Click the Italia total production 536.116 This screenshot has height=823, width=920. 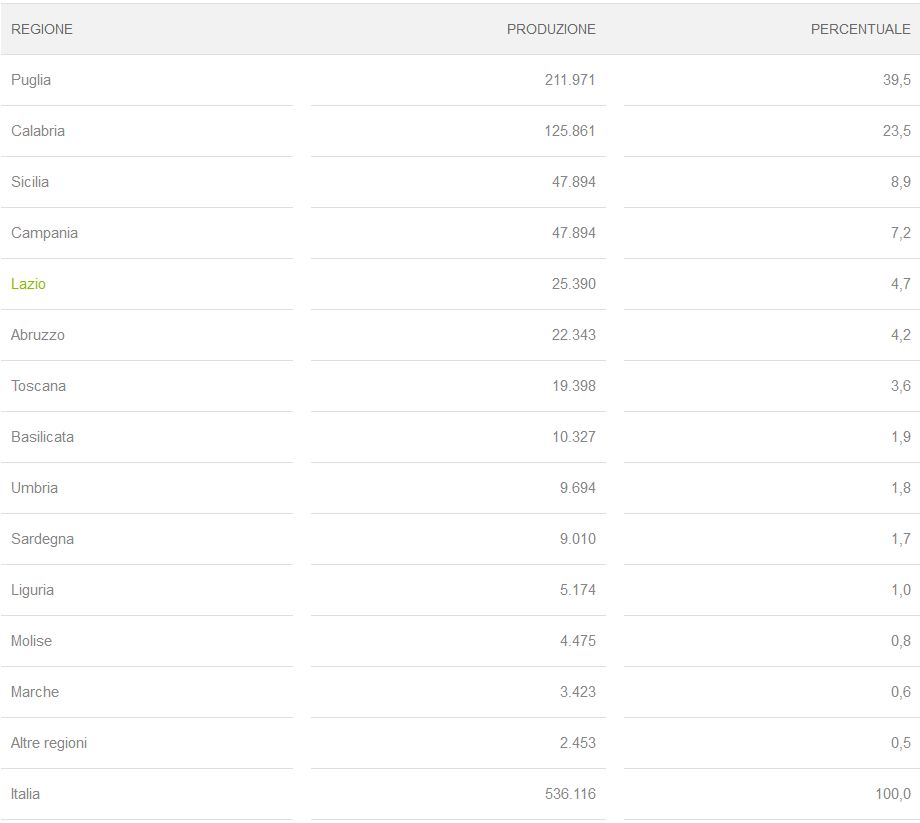[x=570, y=794]
